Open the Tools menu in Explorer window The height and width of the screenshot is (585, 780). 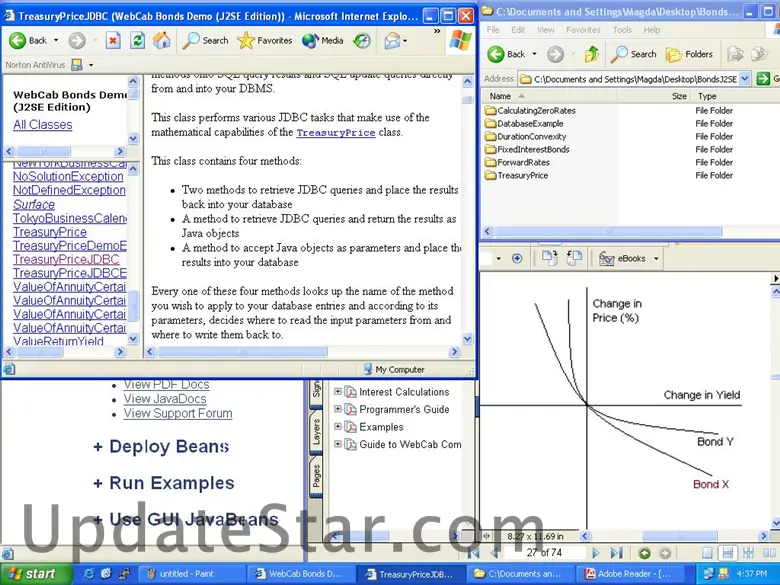coord(622,30)
